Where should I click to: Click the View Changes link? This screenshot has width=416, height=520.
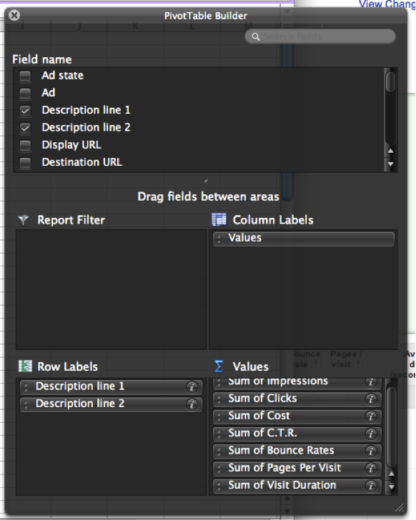(387, 4)
